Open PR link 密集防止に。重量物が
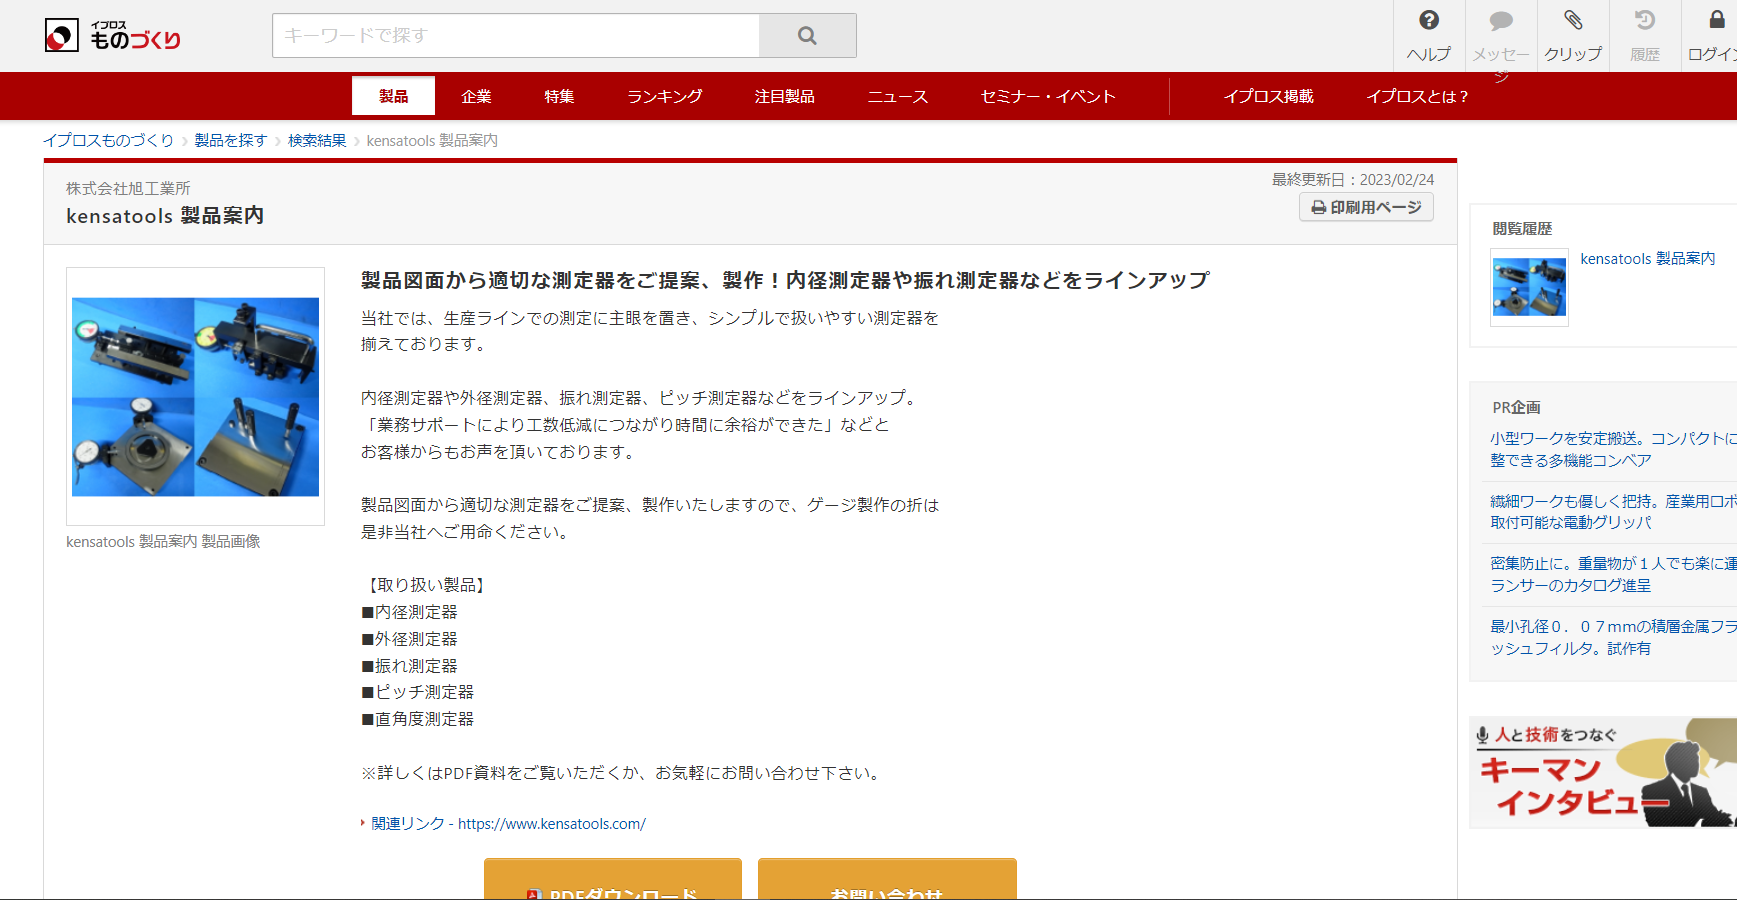The height and width of the screenshot is (900, 1737). pyautogui.click(x=1613, y=574)
